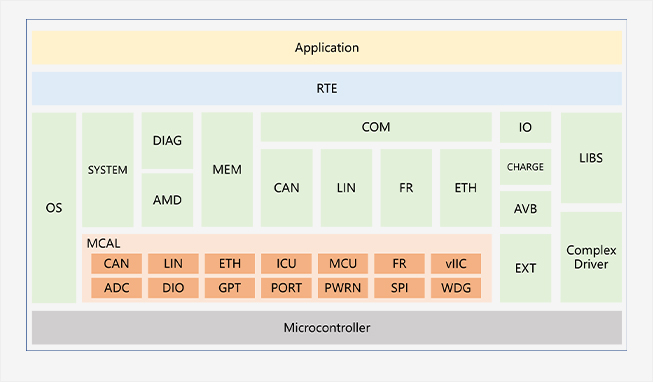The image size is (653, 382).
Task: Click the AVB block
Action: click(525, 209)
